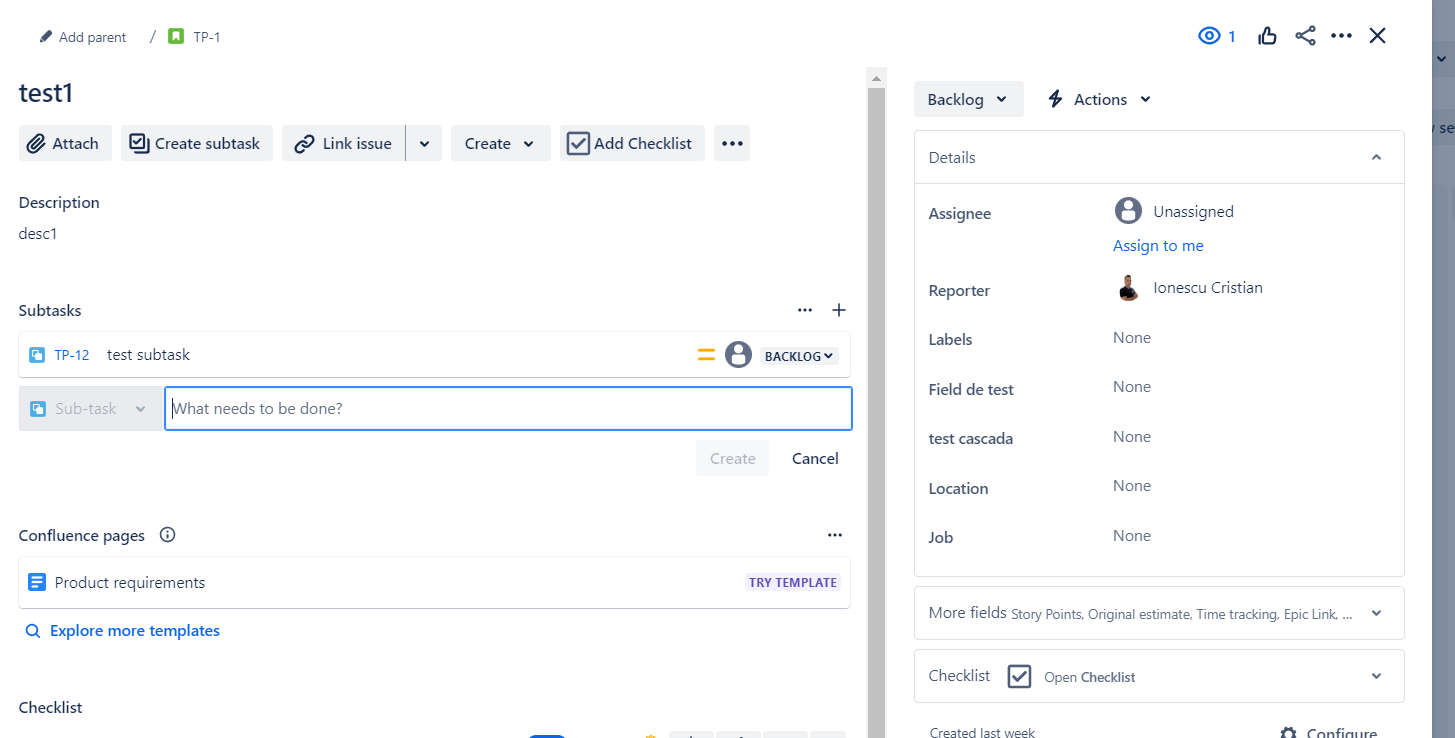Click the medium priority icon on TP-12
1455x738 pixels.
coord(706,355)
